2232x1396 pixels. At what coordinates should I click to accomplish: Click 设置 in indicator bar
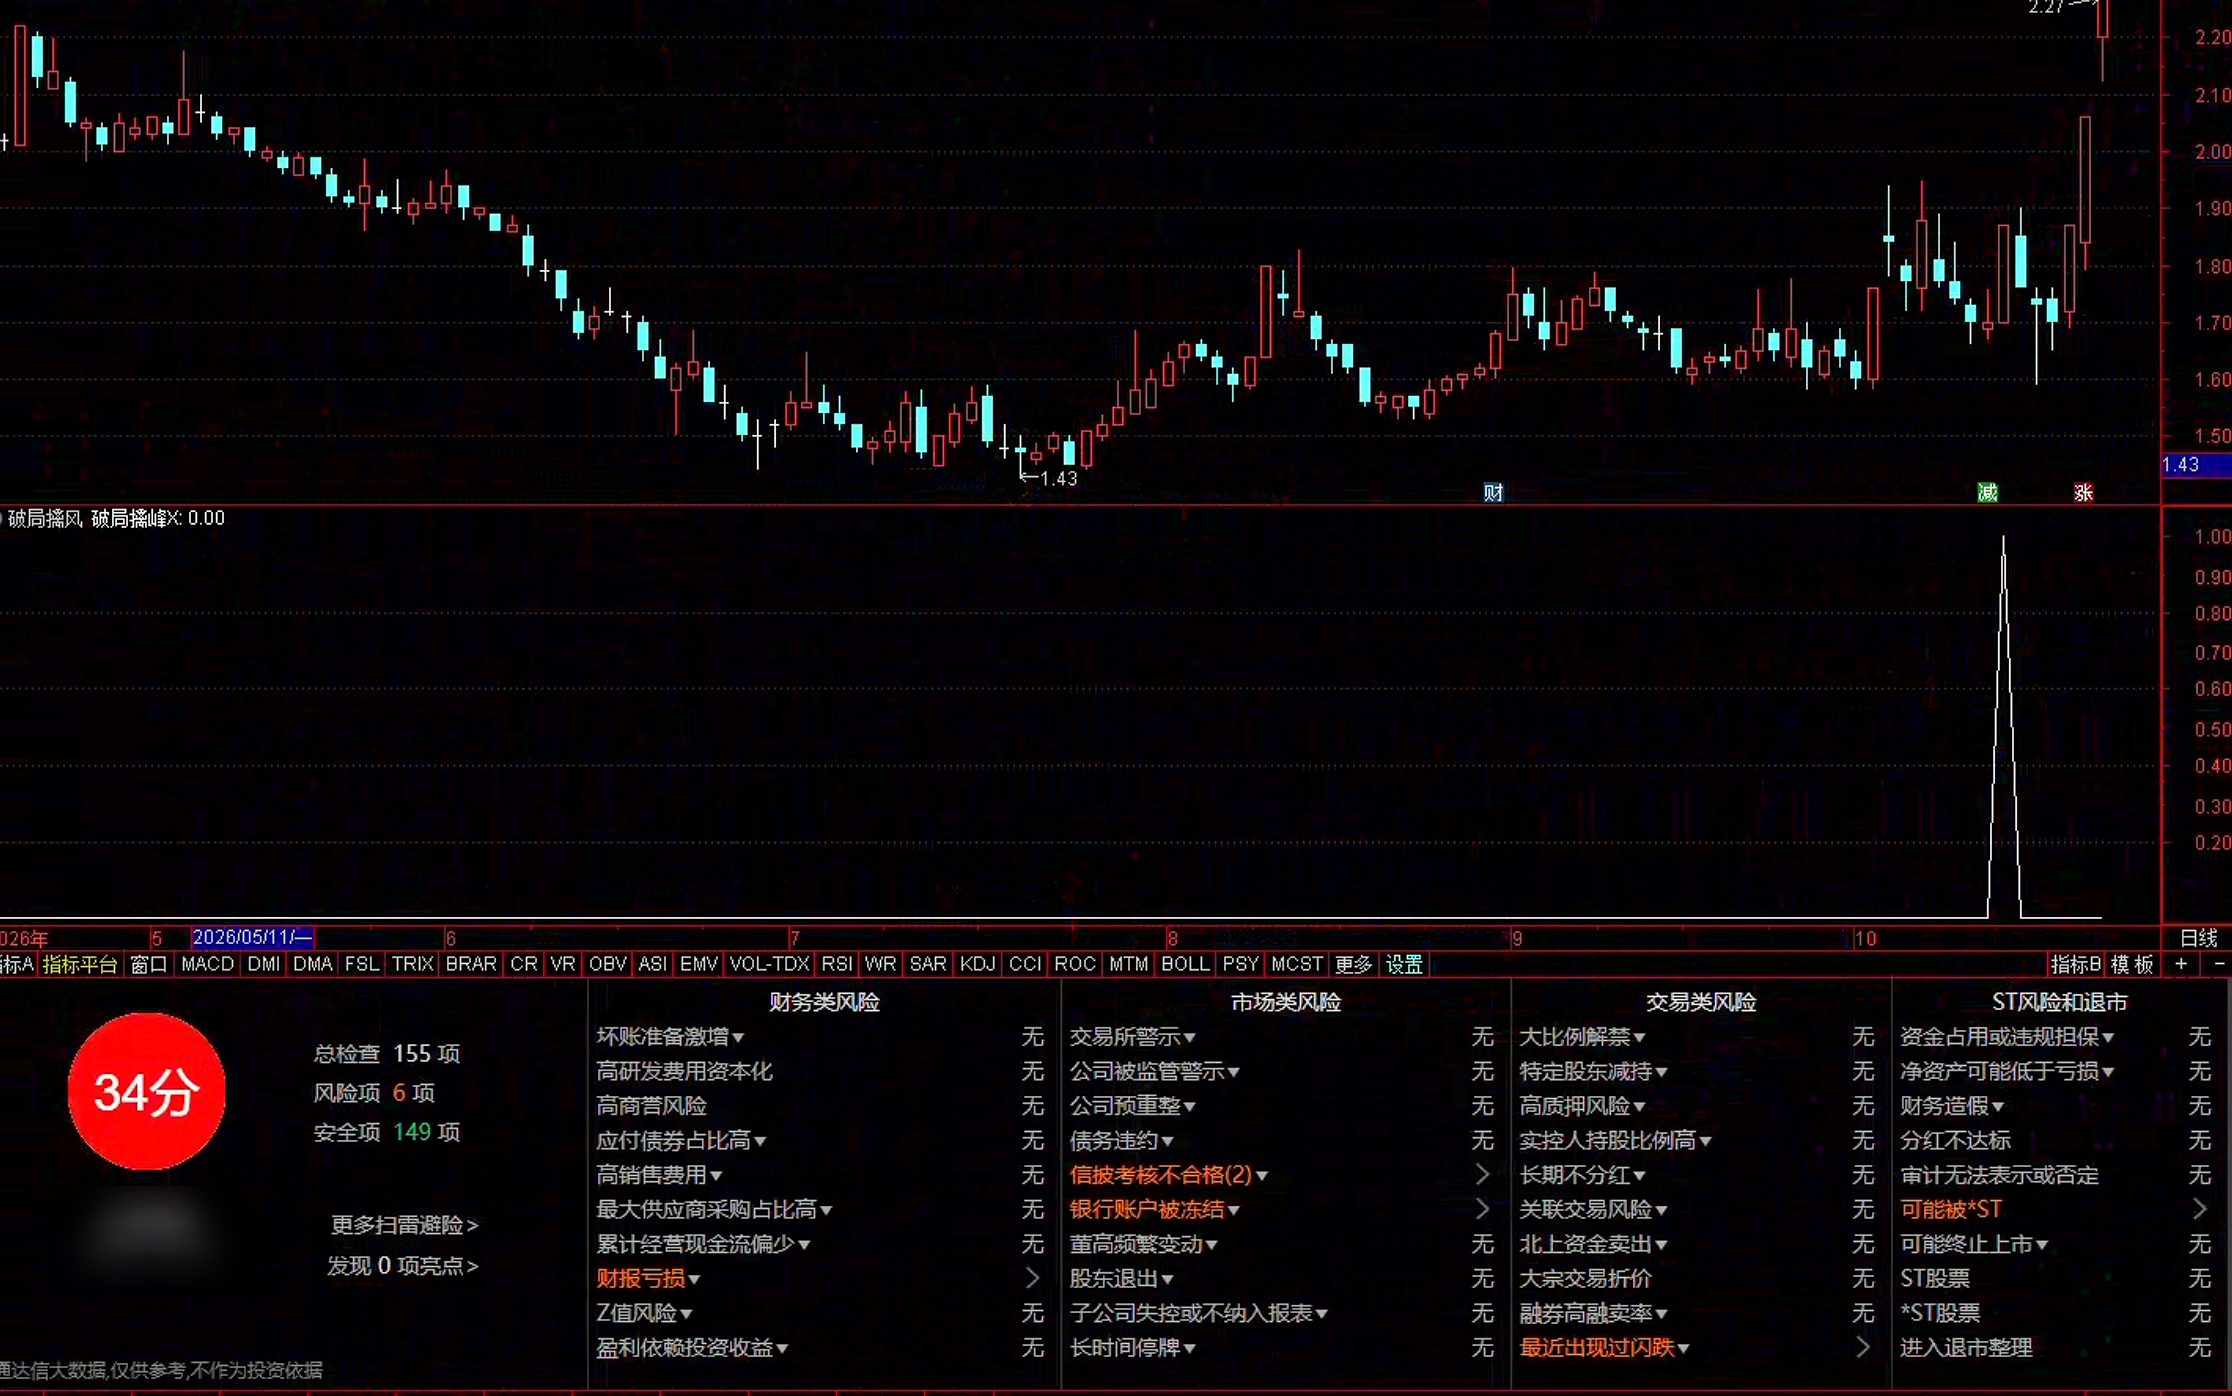[x=1404, y=964]
